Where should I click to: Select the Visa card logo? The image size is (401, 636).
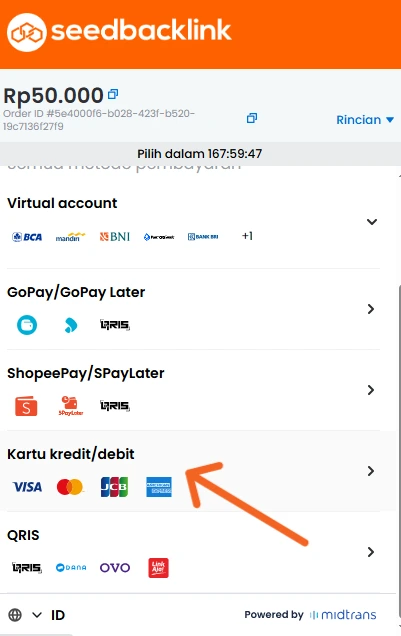(x=27, y=487)
